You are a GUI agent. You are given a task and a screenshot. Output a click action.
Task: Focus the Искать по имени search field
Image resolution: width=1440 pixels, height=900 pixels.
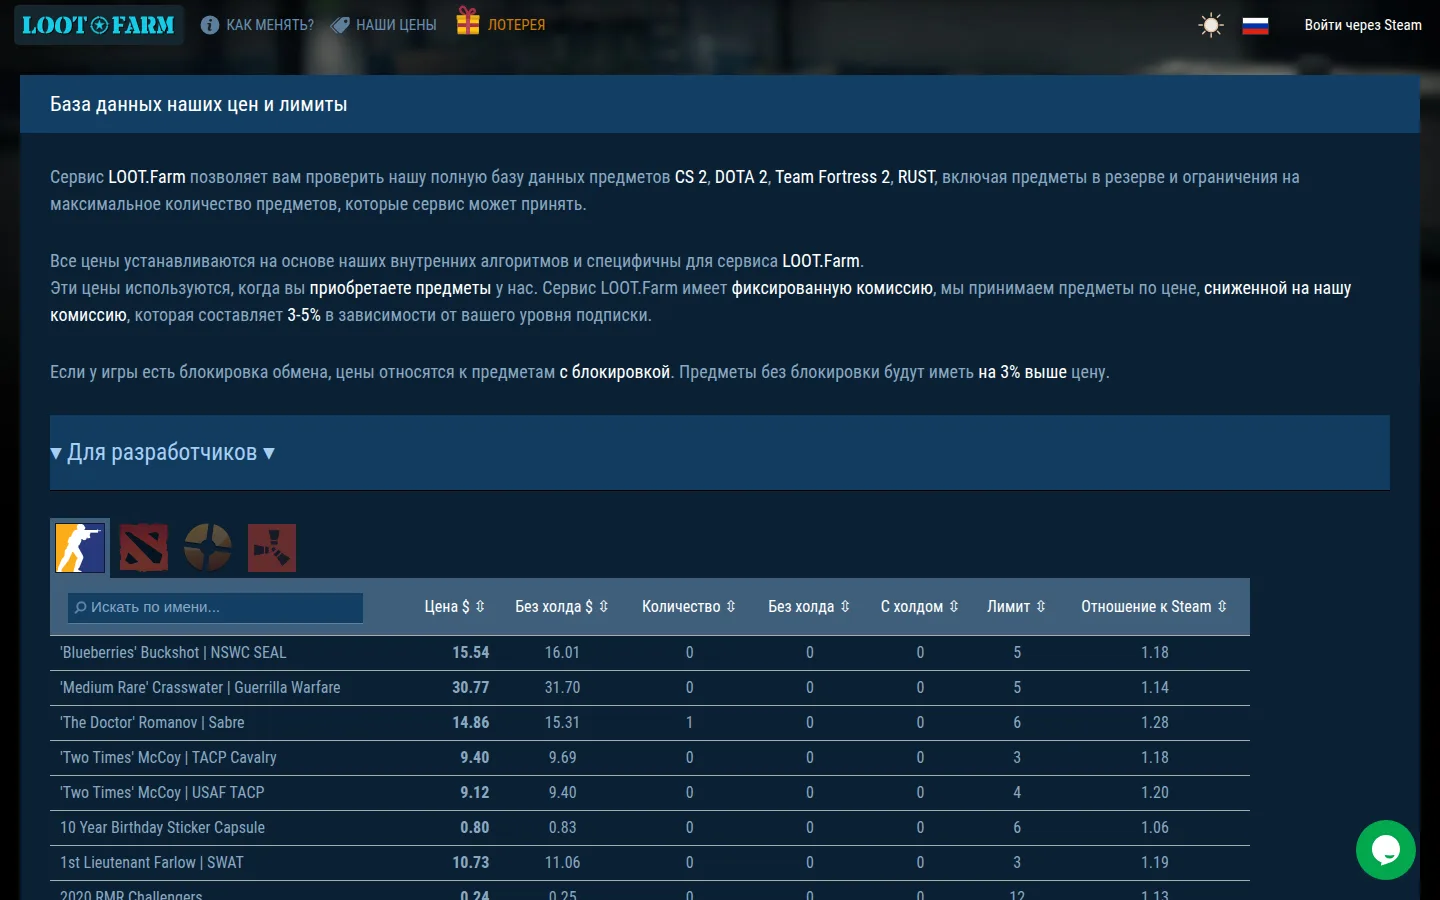pyautogui.click(x=215, y=607)
